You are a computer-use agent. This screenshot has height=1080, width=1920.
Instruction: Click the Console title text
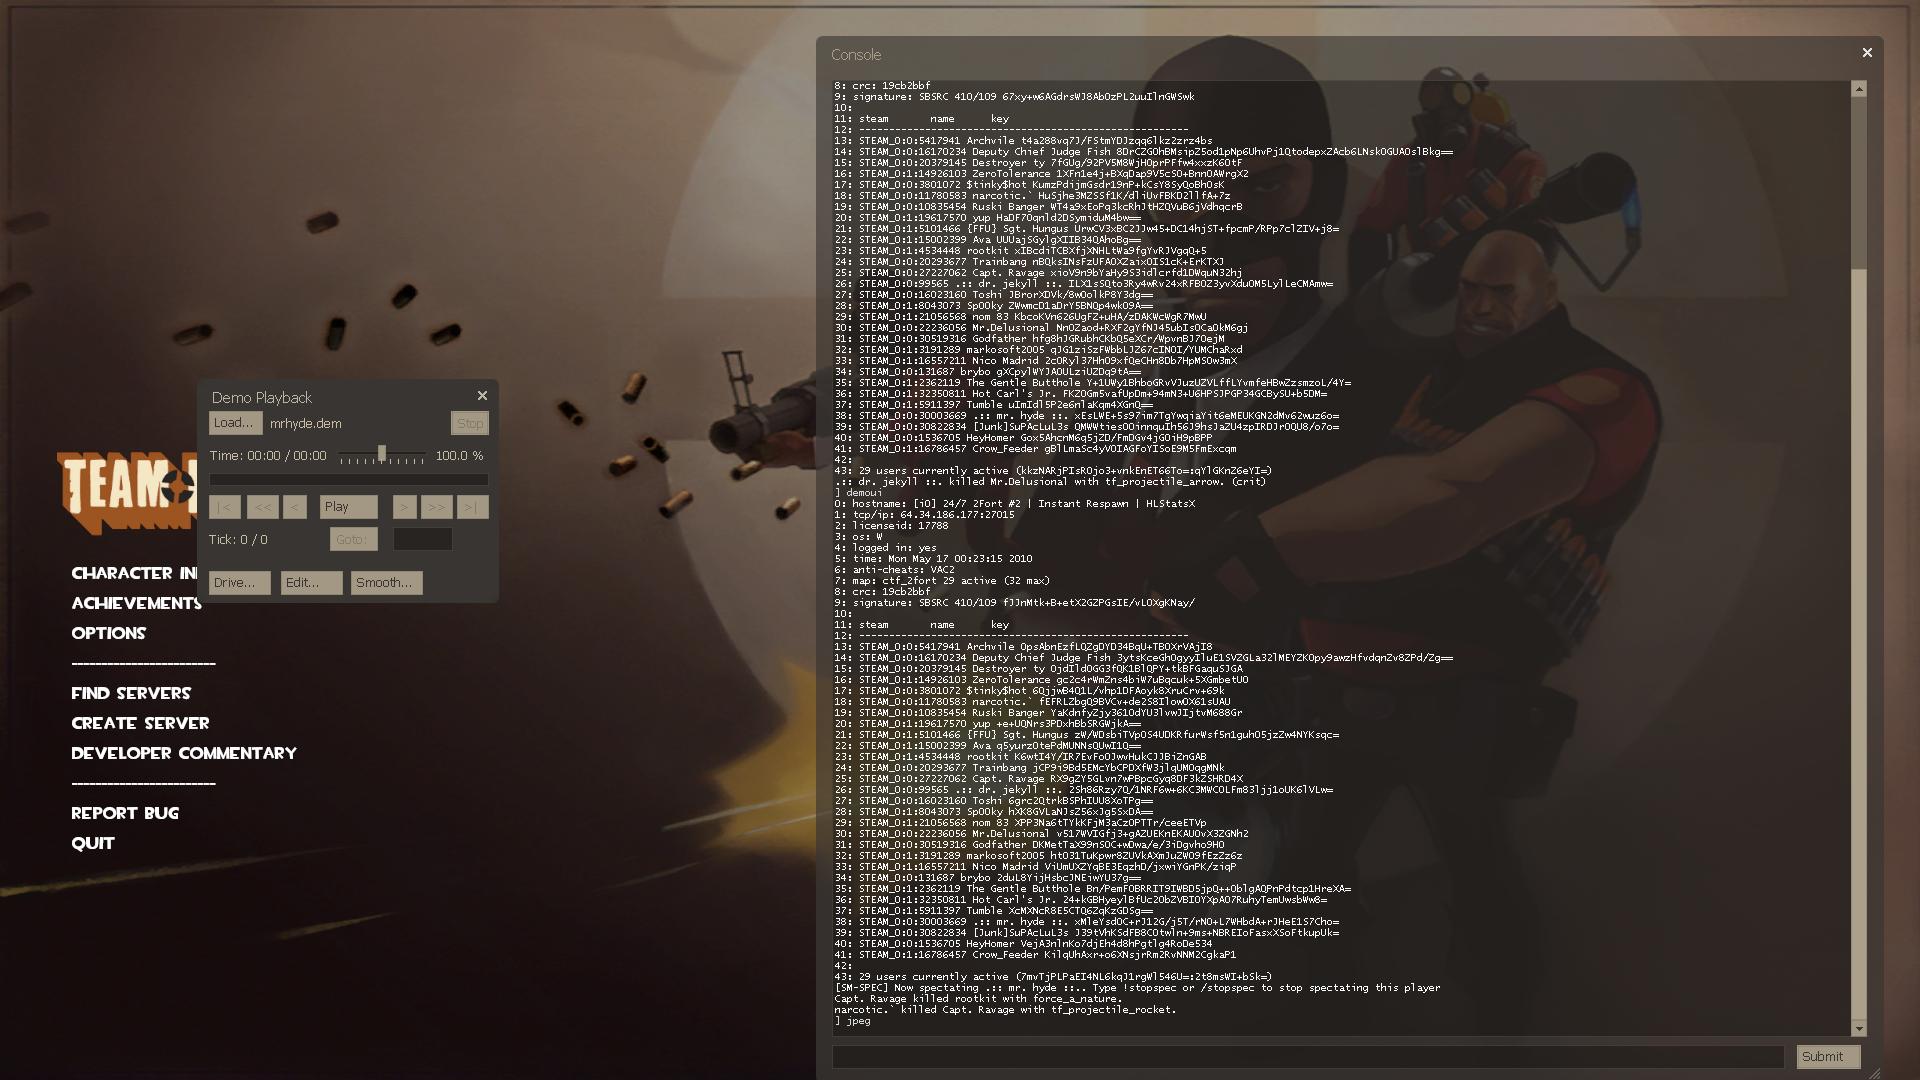pyautogui.click(x=856, y=55)
